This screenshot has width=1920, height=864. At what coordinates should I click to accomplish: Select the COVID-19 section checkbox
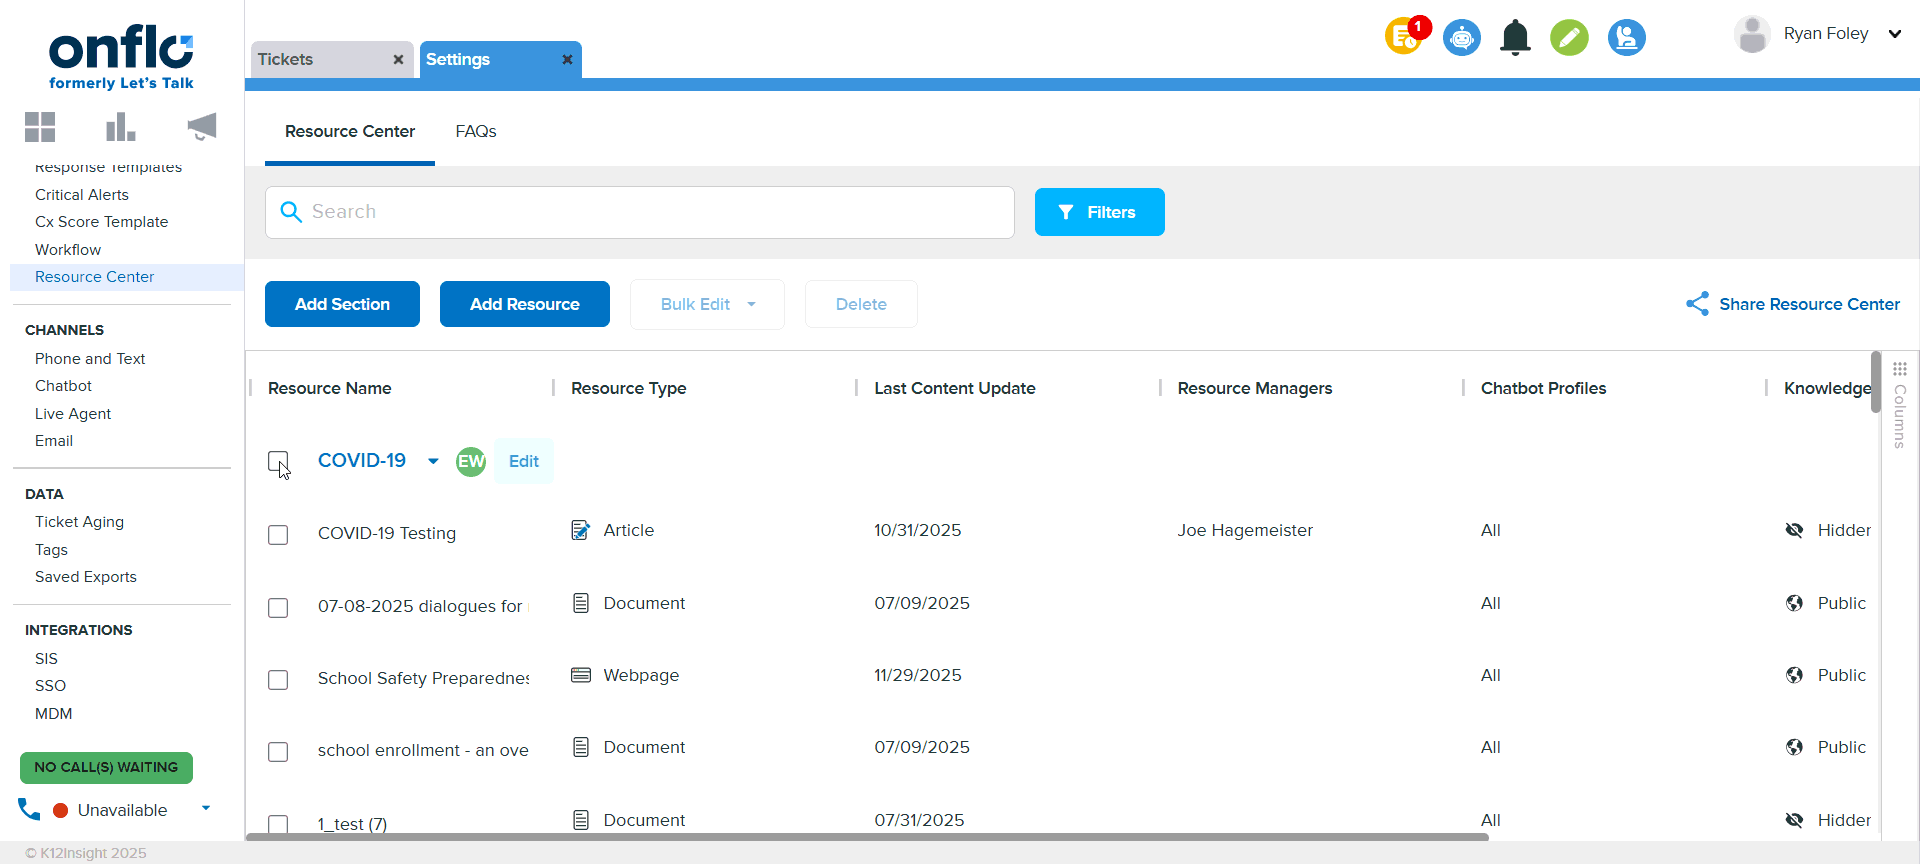(x=278, y=461)
